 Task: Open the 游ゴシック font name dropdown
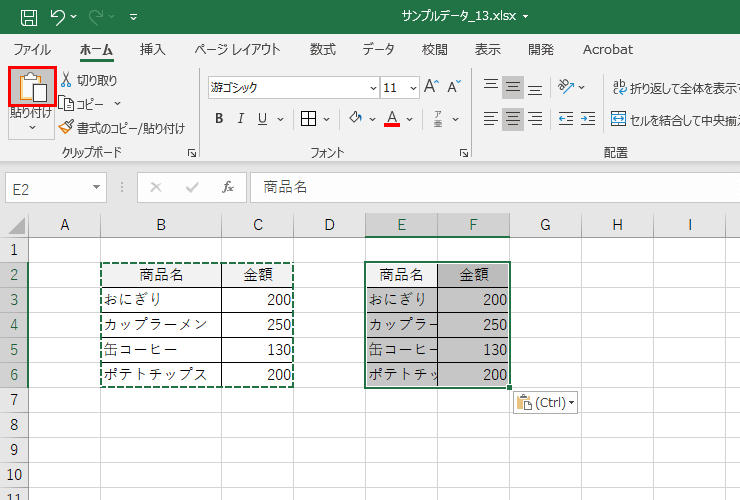pyautogui.click(x=373, y=88)
